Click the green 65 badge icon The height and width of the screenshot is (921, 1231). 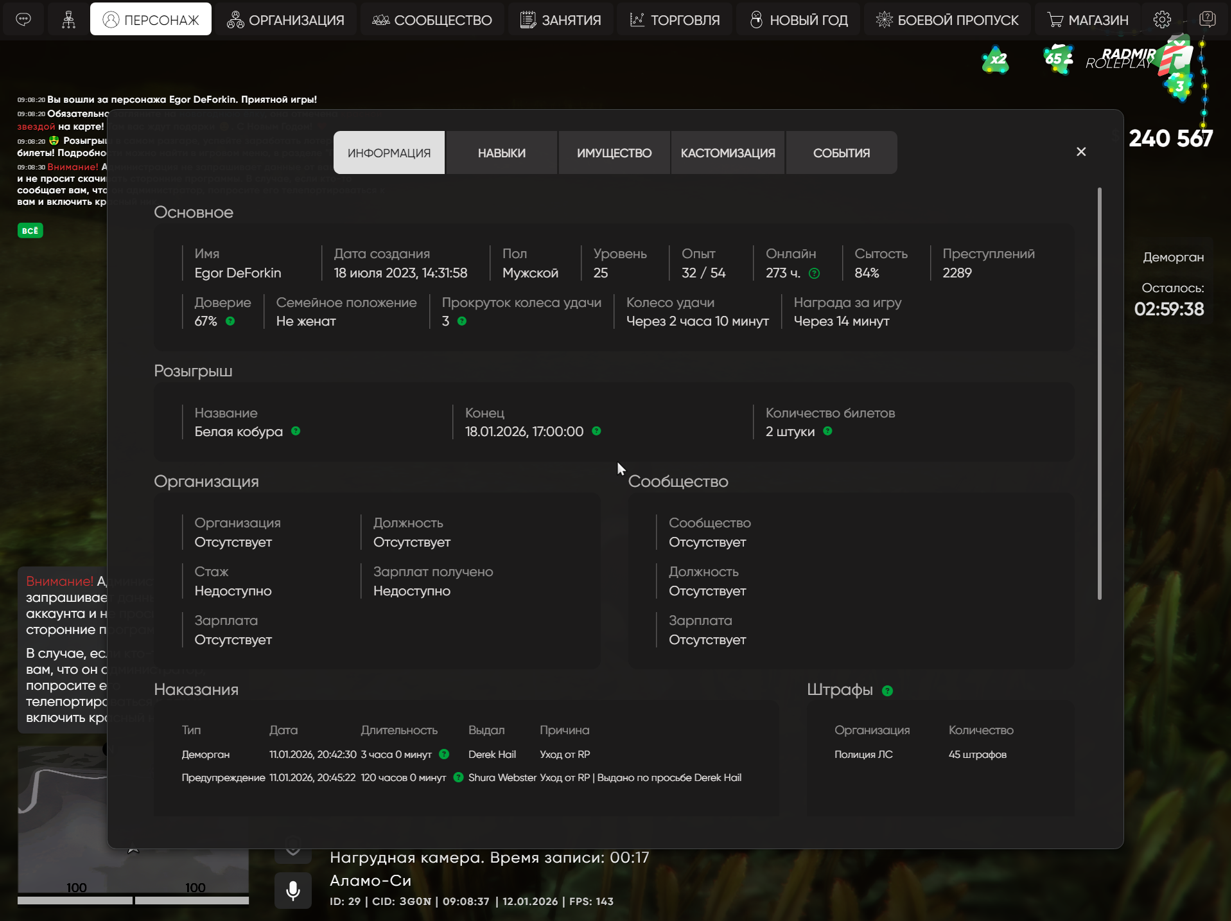[x=1057, y=59]
